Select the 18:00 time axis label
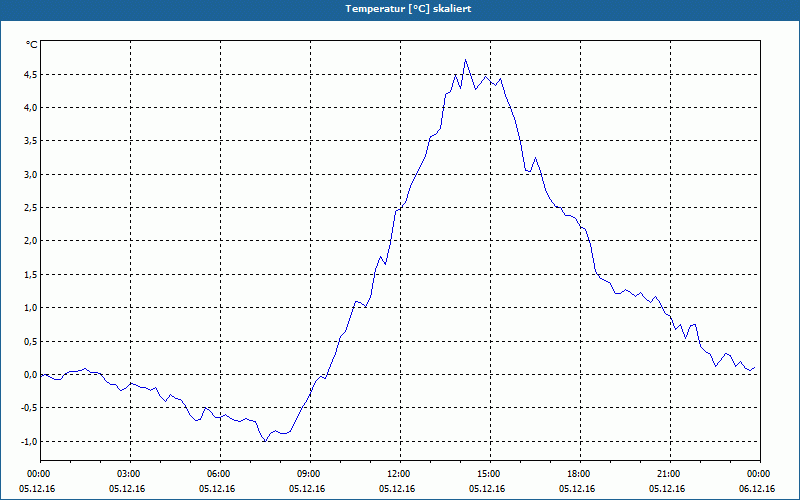This screenshot has width=800, height=500. 580,474
